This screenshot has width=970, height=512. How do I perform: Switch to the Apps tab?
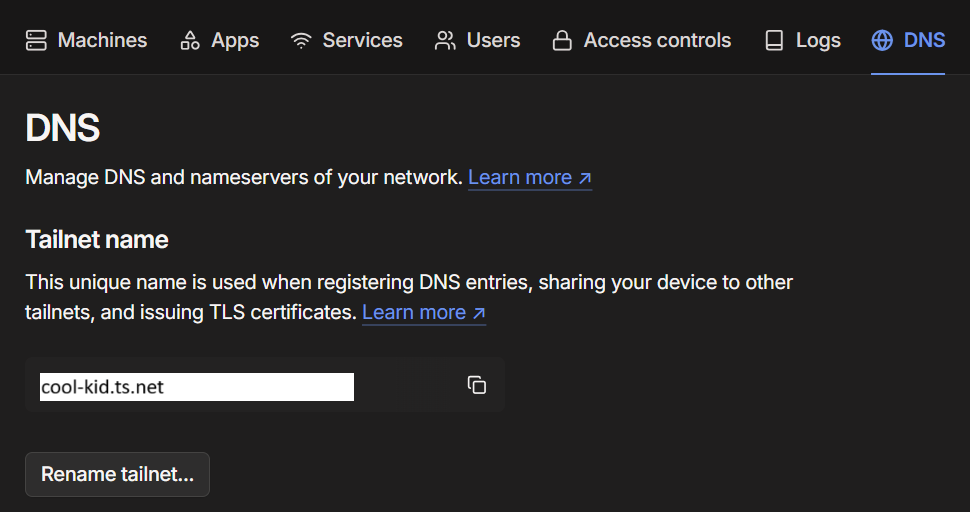[x=220, y=41]
